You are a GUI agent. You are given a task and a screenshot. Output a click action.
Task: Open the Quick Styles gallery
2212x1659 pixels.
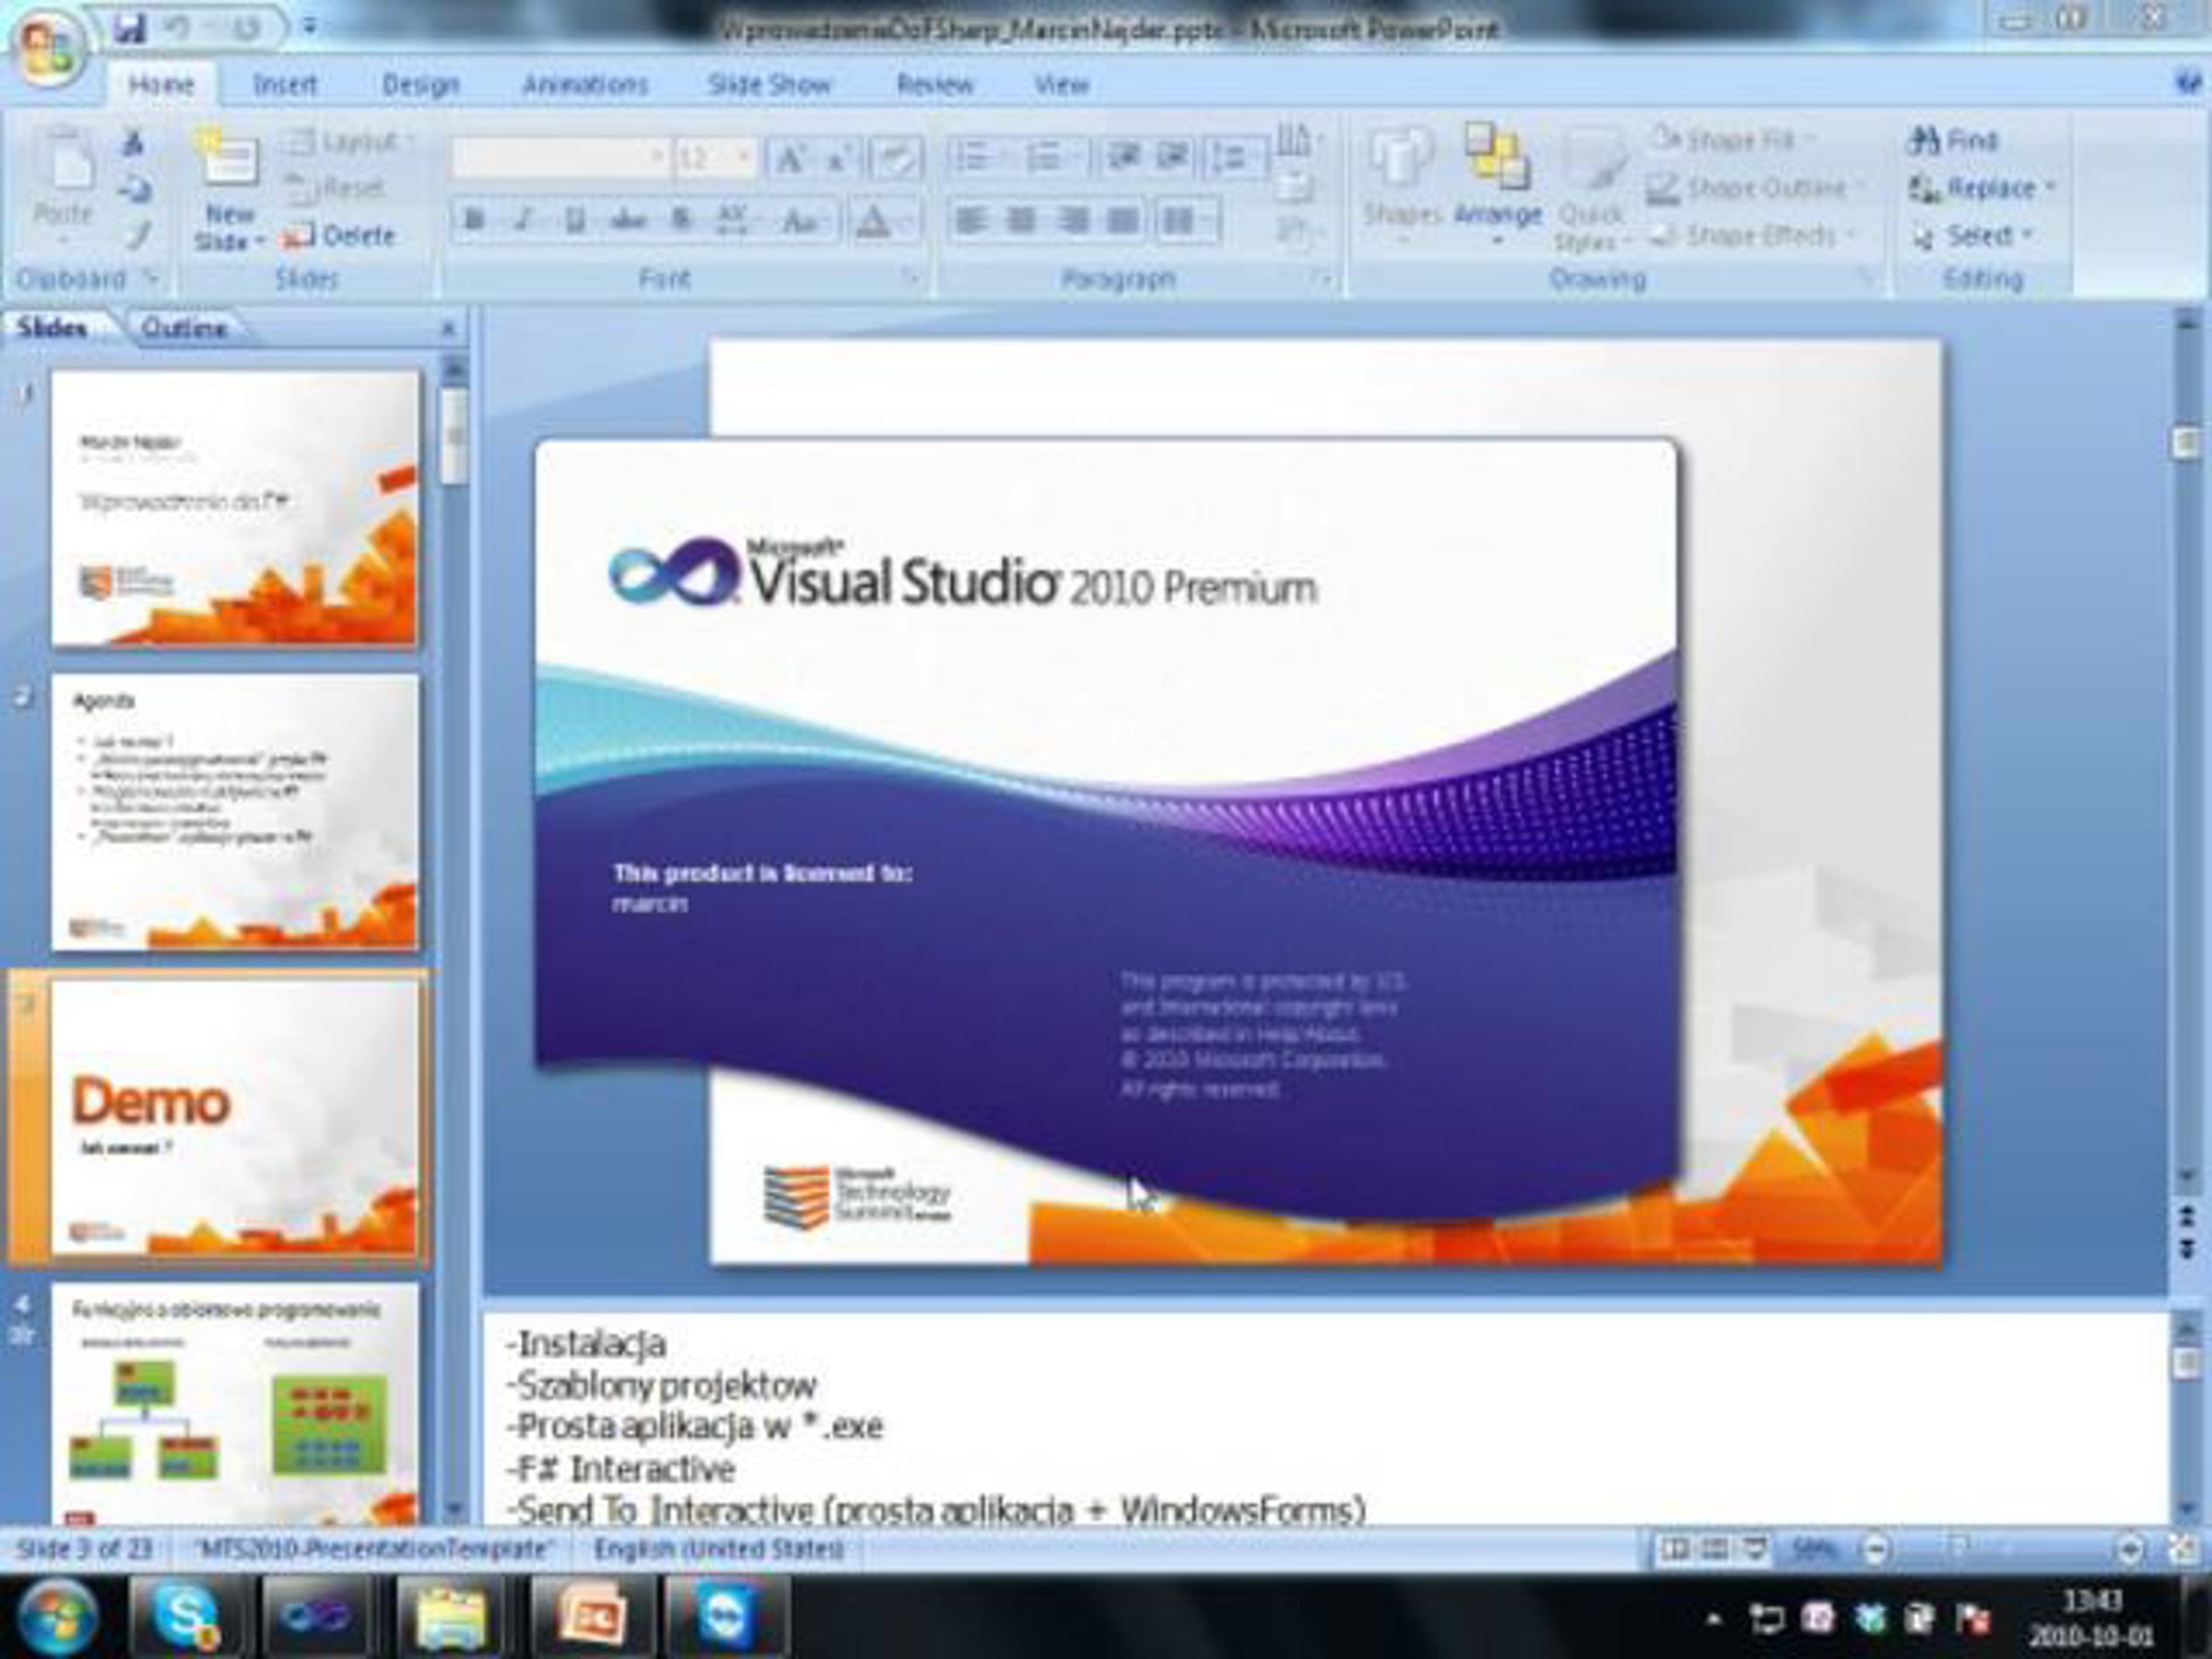(1593, 190)
